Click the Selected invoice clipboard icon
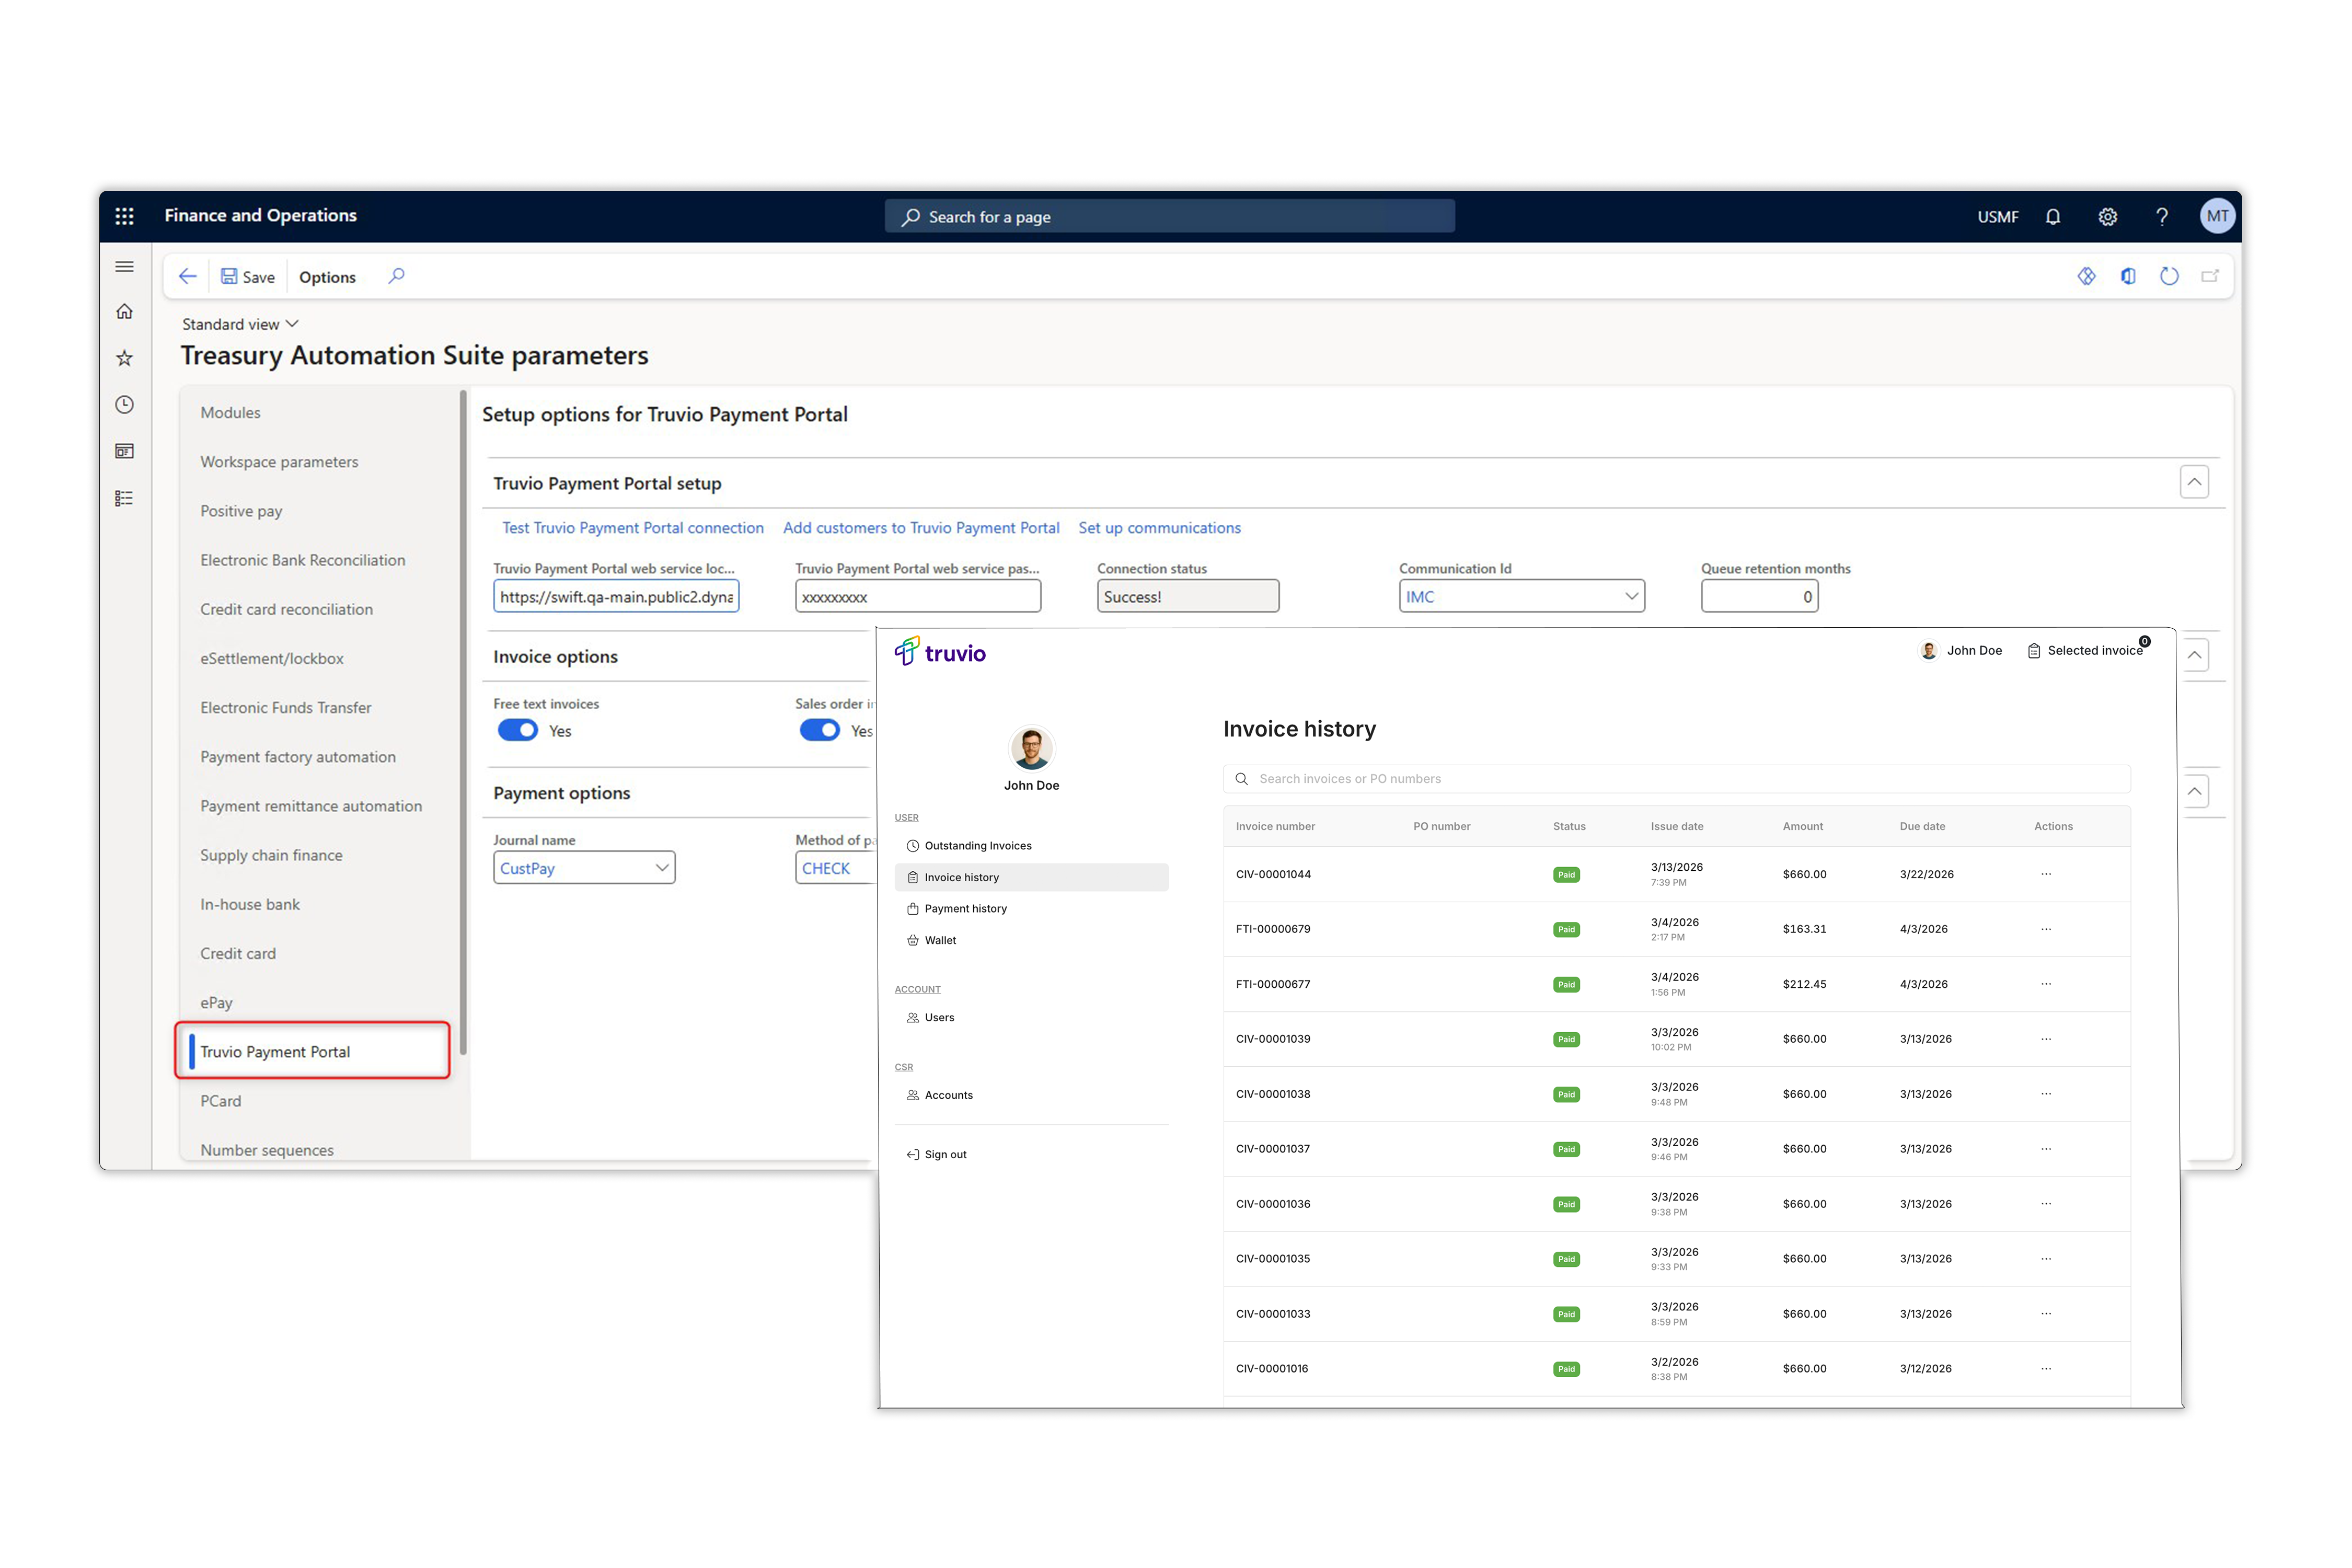This screenshot has height=1568, width=2352. pos(2033,651)
